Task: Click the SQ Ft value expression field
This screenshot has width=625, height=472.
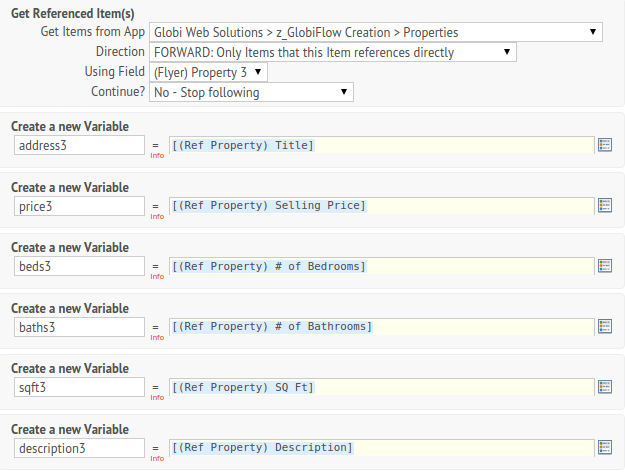Action: click(x=381, y=387)
